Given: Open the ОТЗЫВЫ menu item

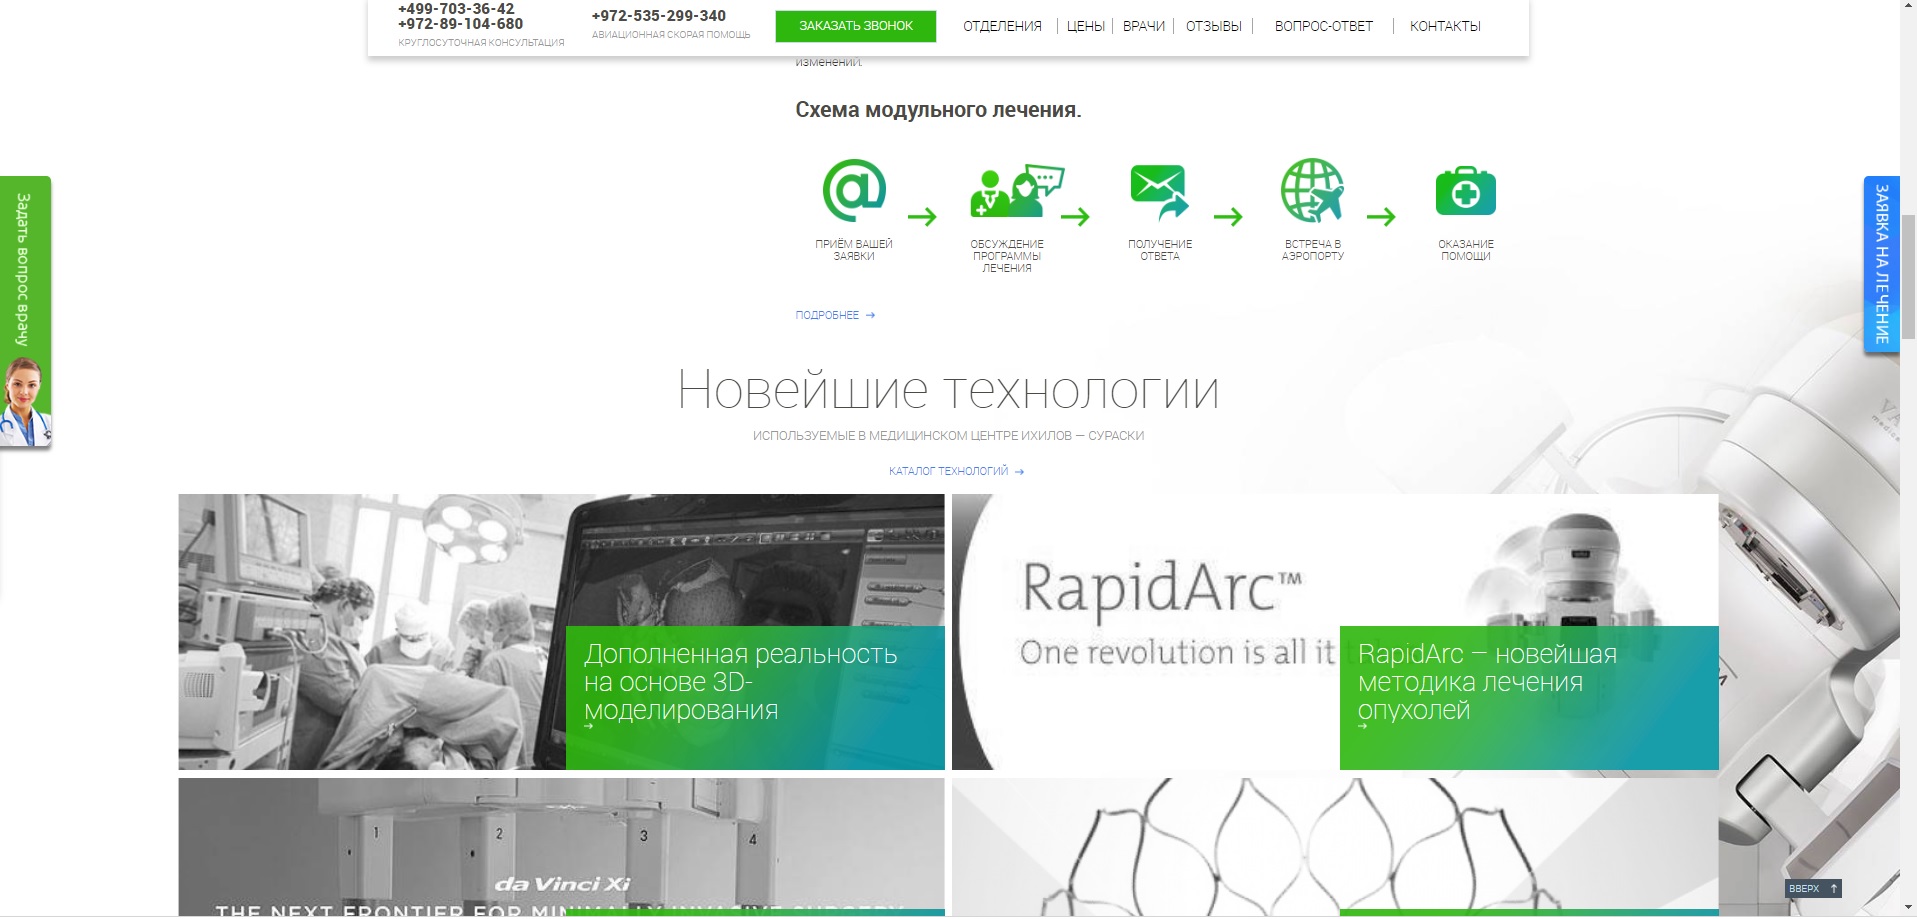Looking at the screenshot, I should 1213,26.
